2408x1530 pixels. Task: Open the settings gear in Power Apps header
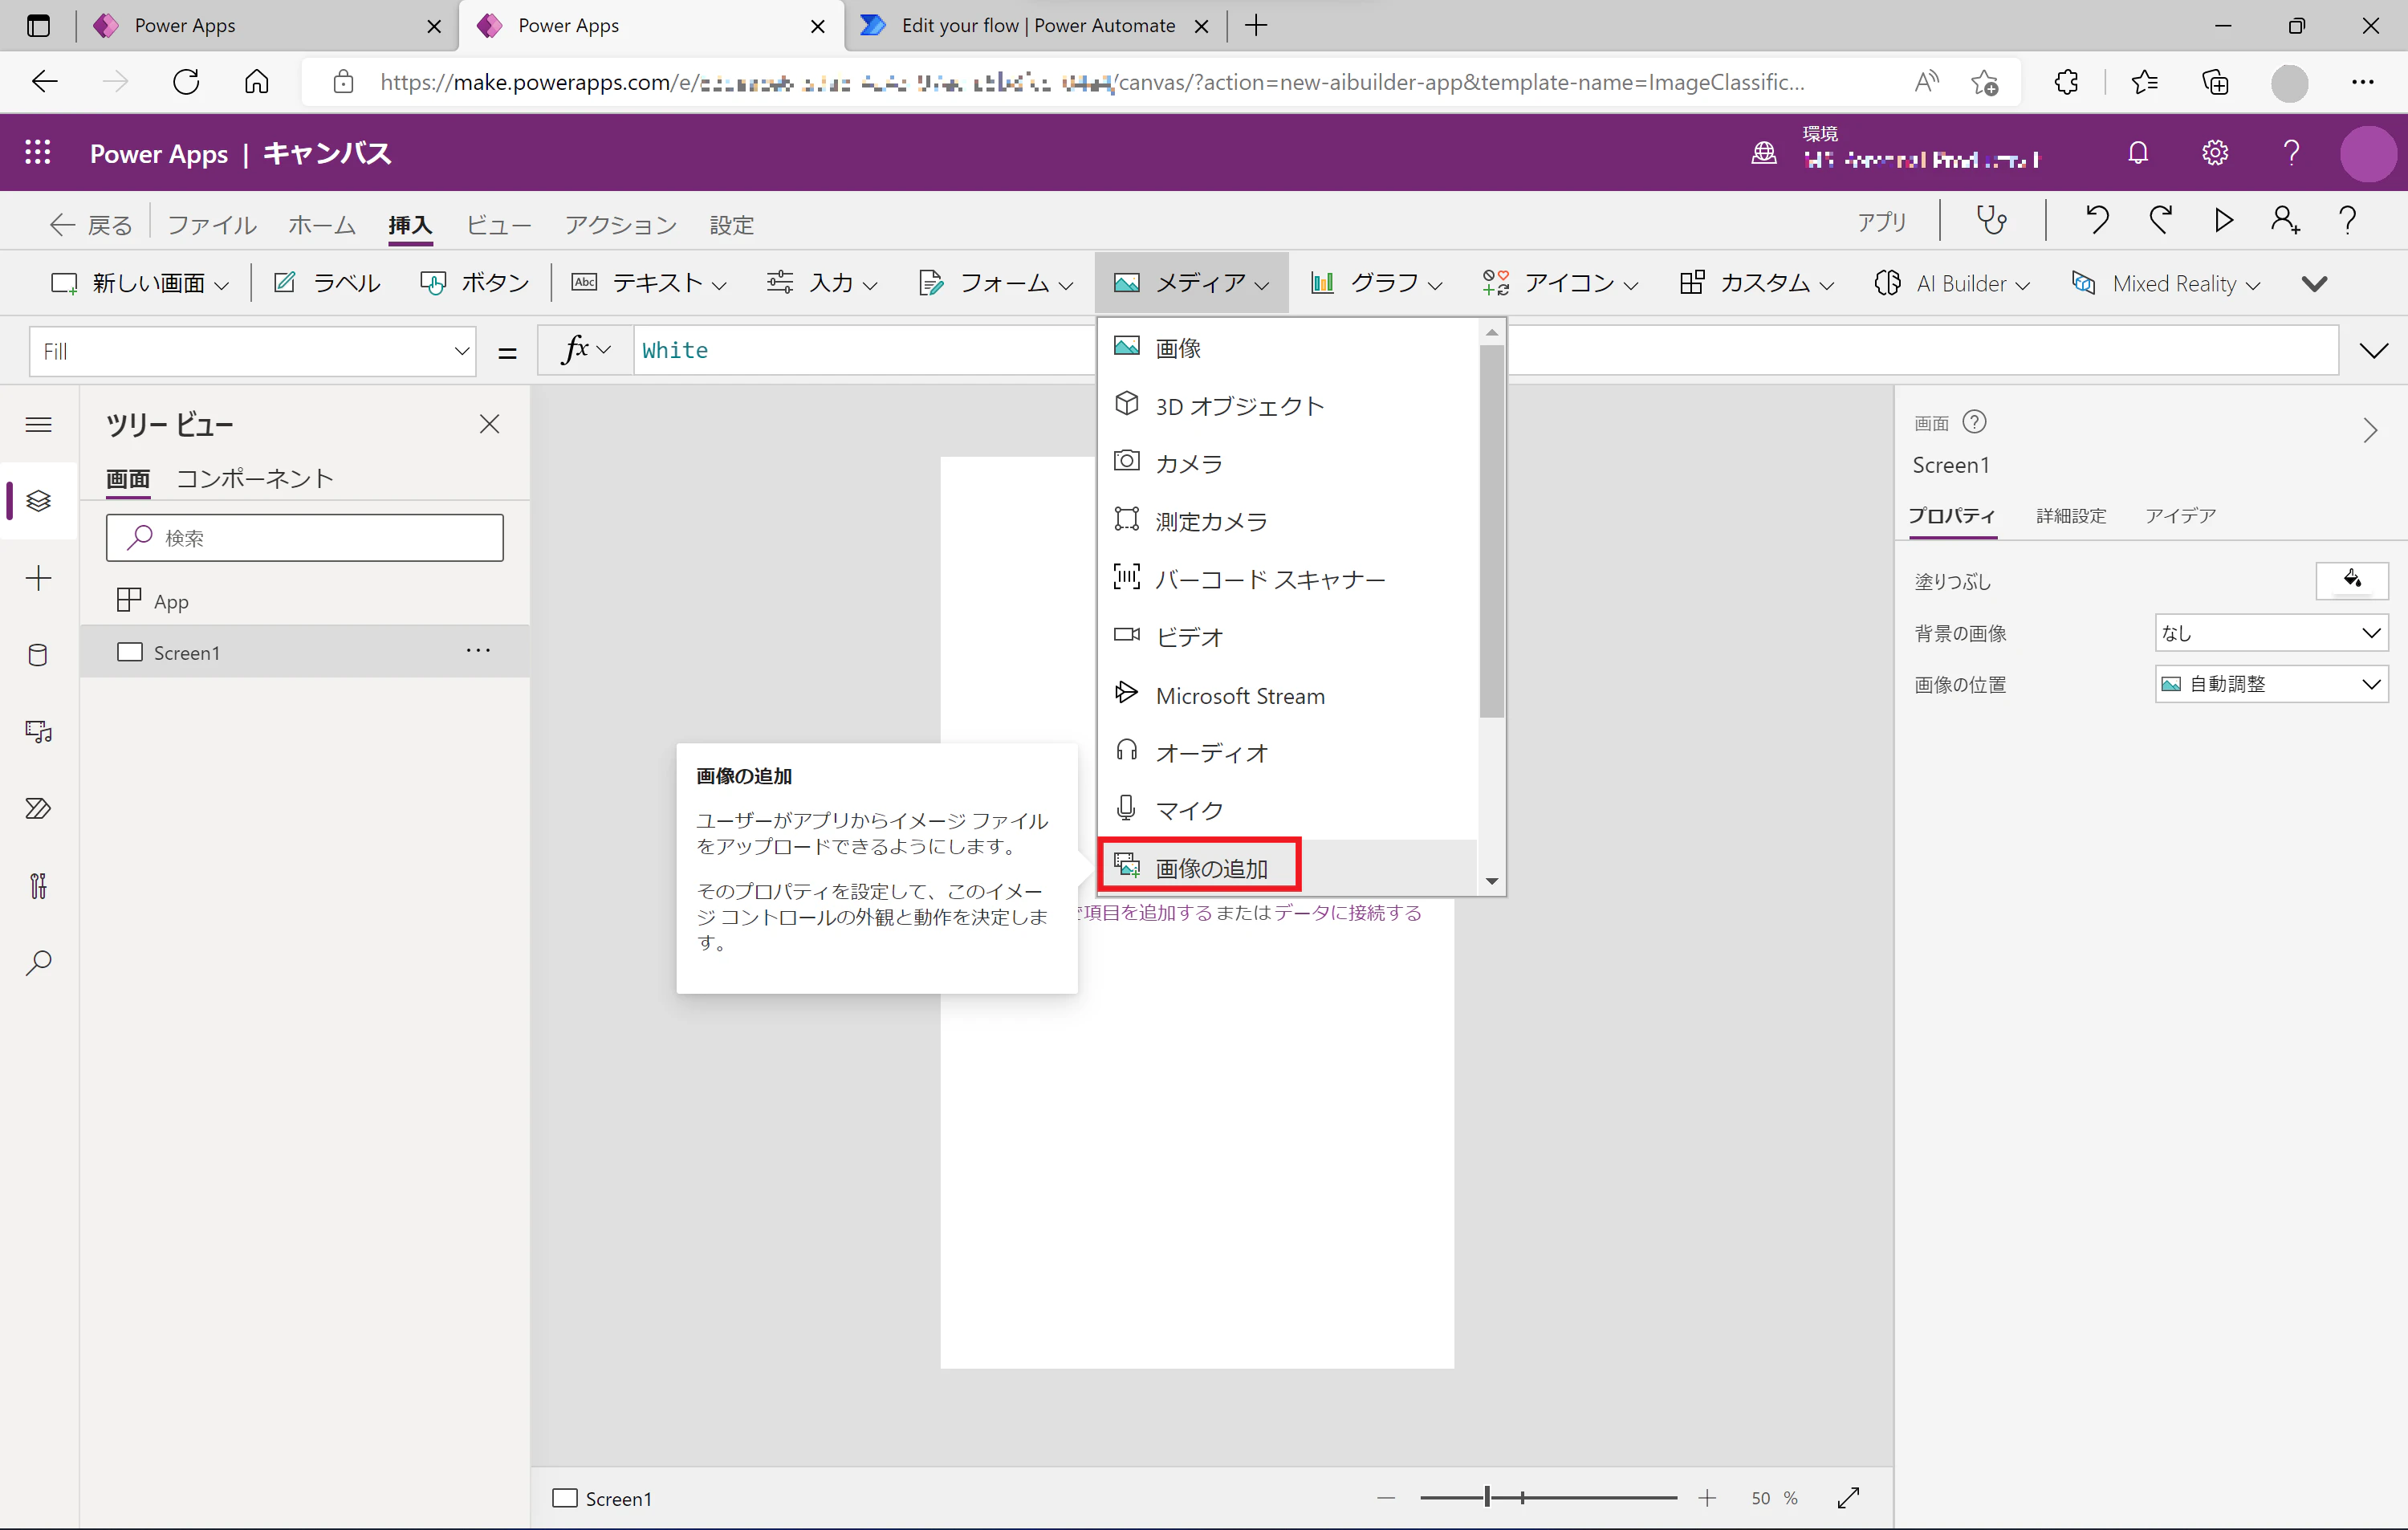[x=2215, y=153]
